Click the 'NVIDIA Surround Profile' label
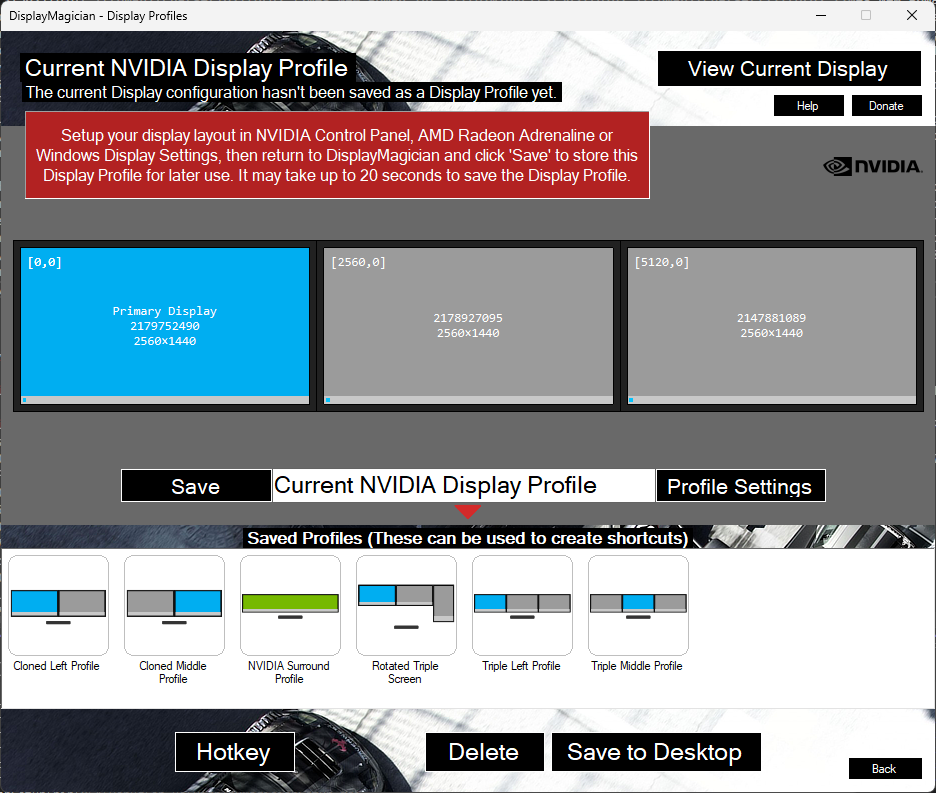936x793 pixels. pos(289,672)
